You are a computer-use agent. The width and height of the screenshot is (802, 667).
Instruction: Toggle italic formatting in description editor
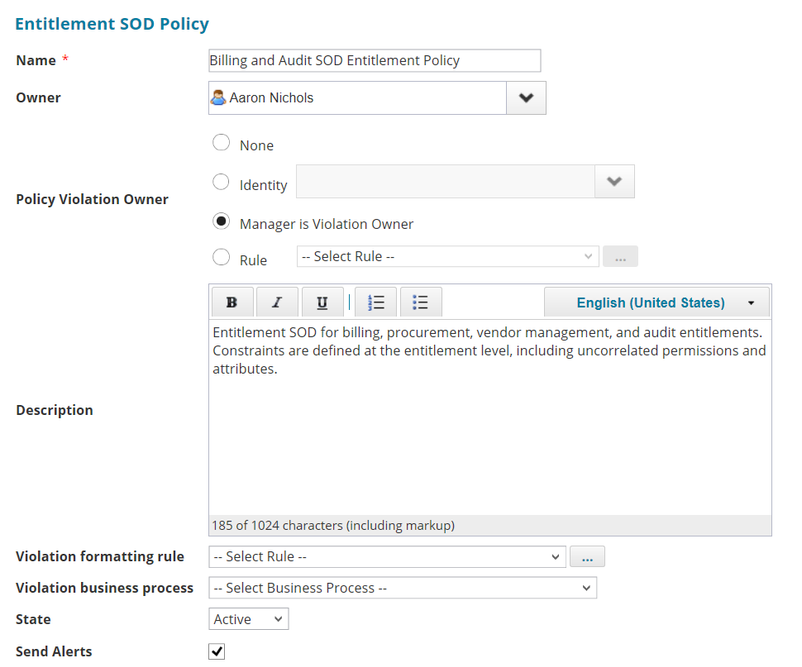coord(277,302)
